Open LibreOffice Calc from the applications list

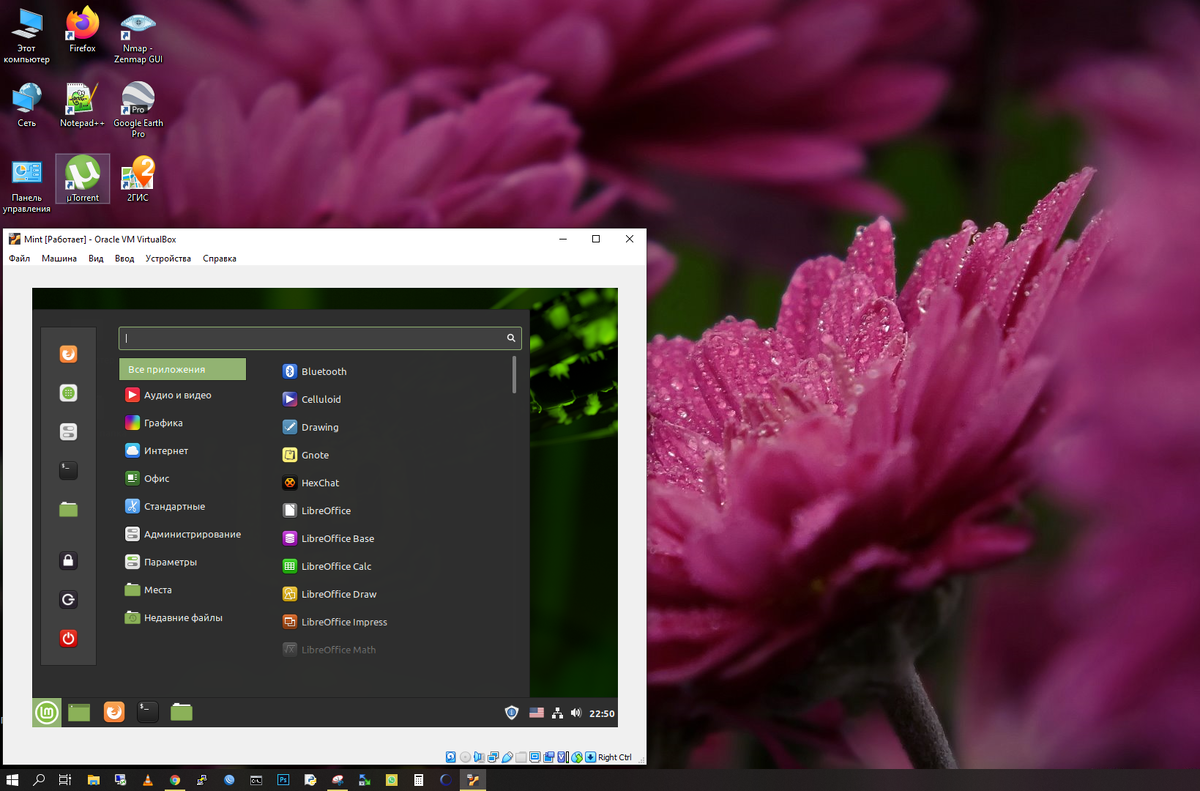335,566
